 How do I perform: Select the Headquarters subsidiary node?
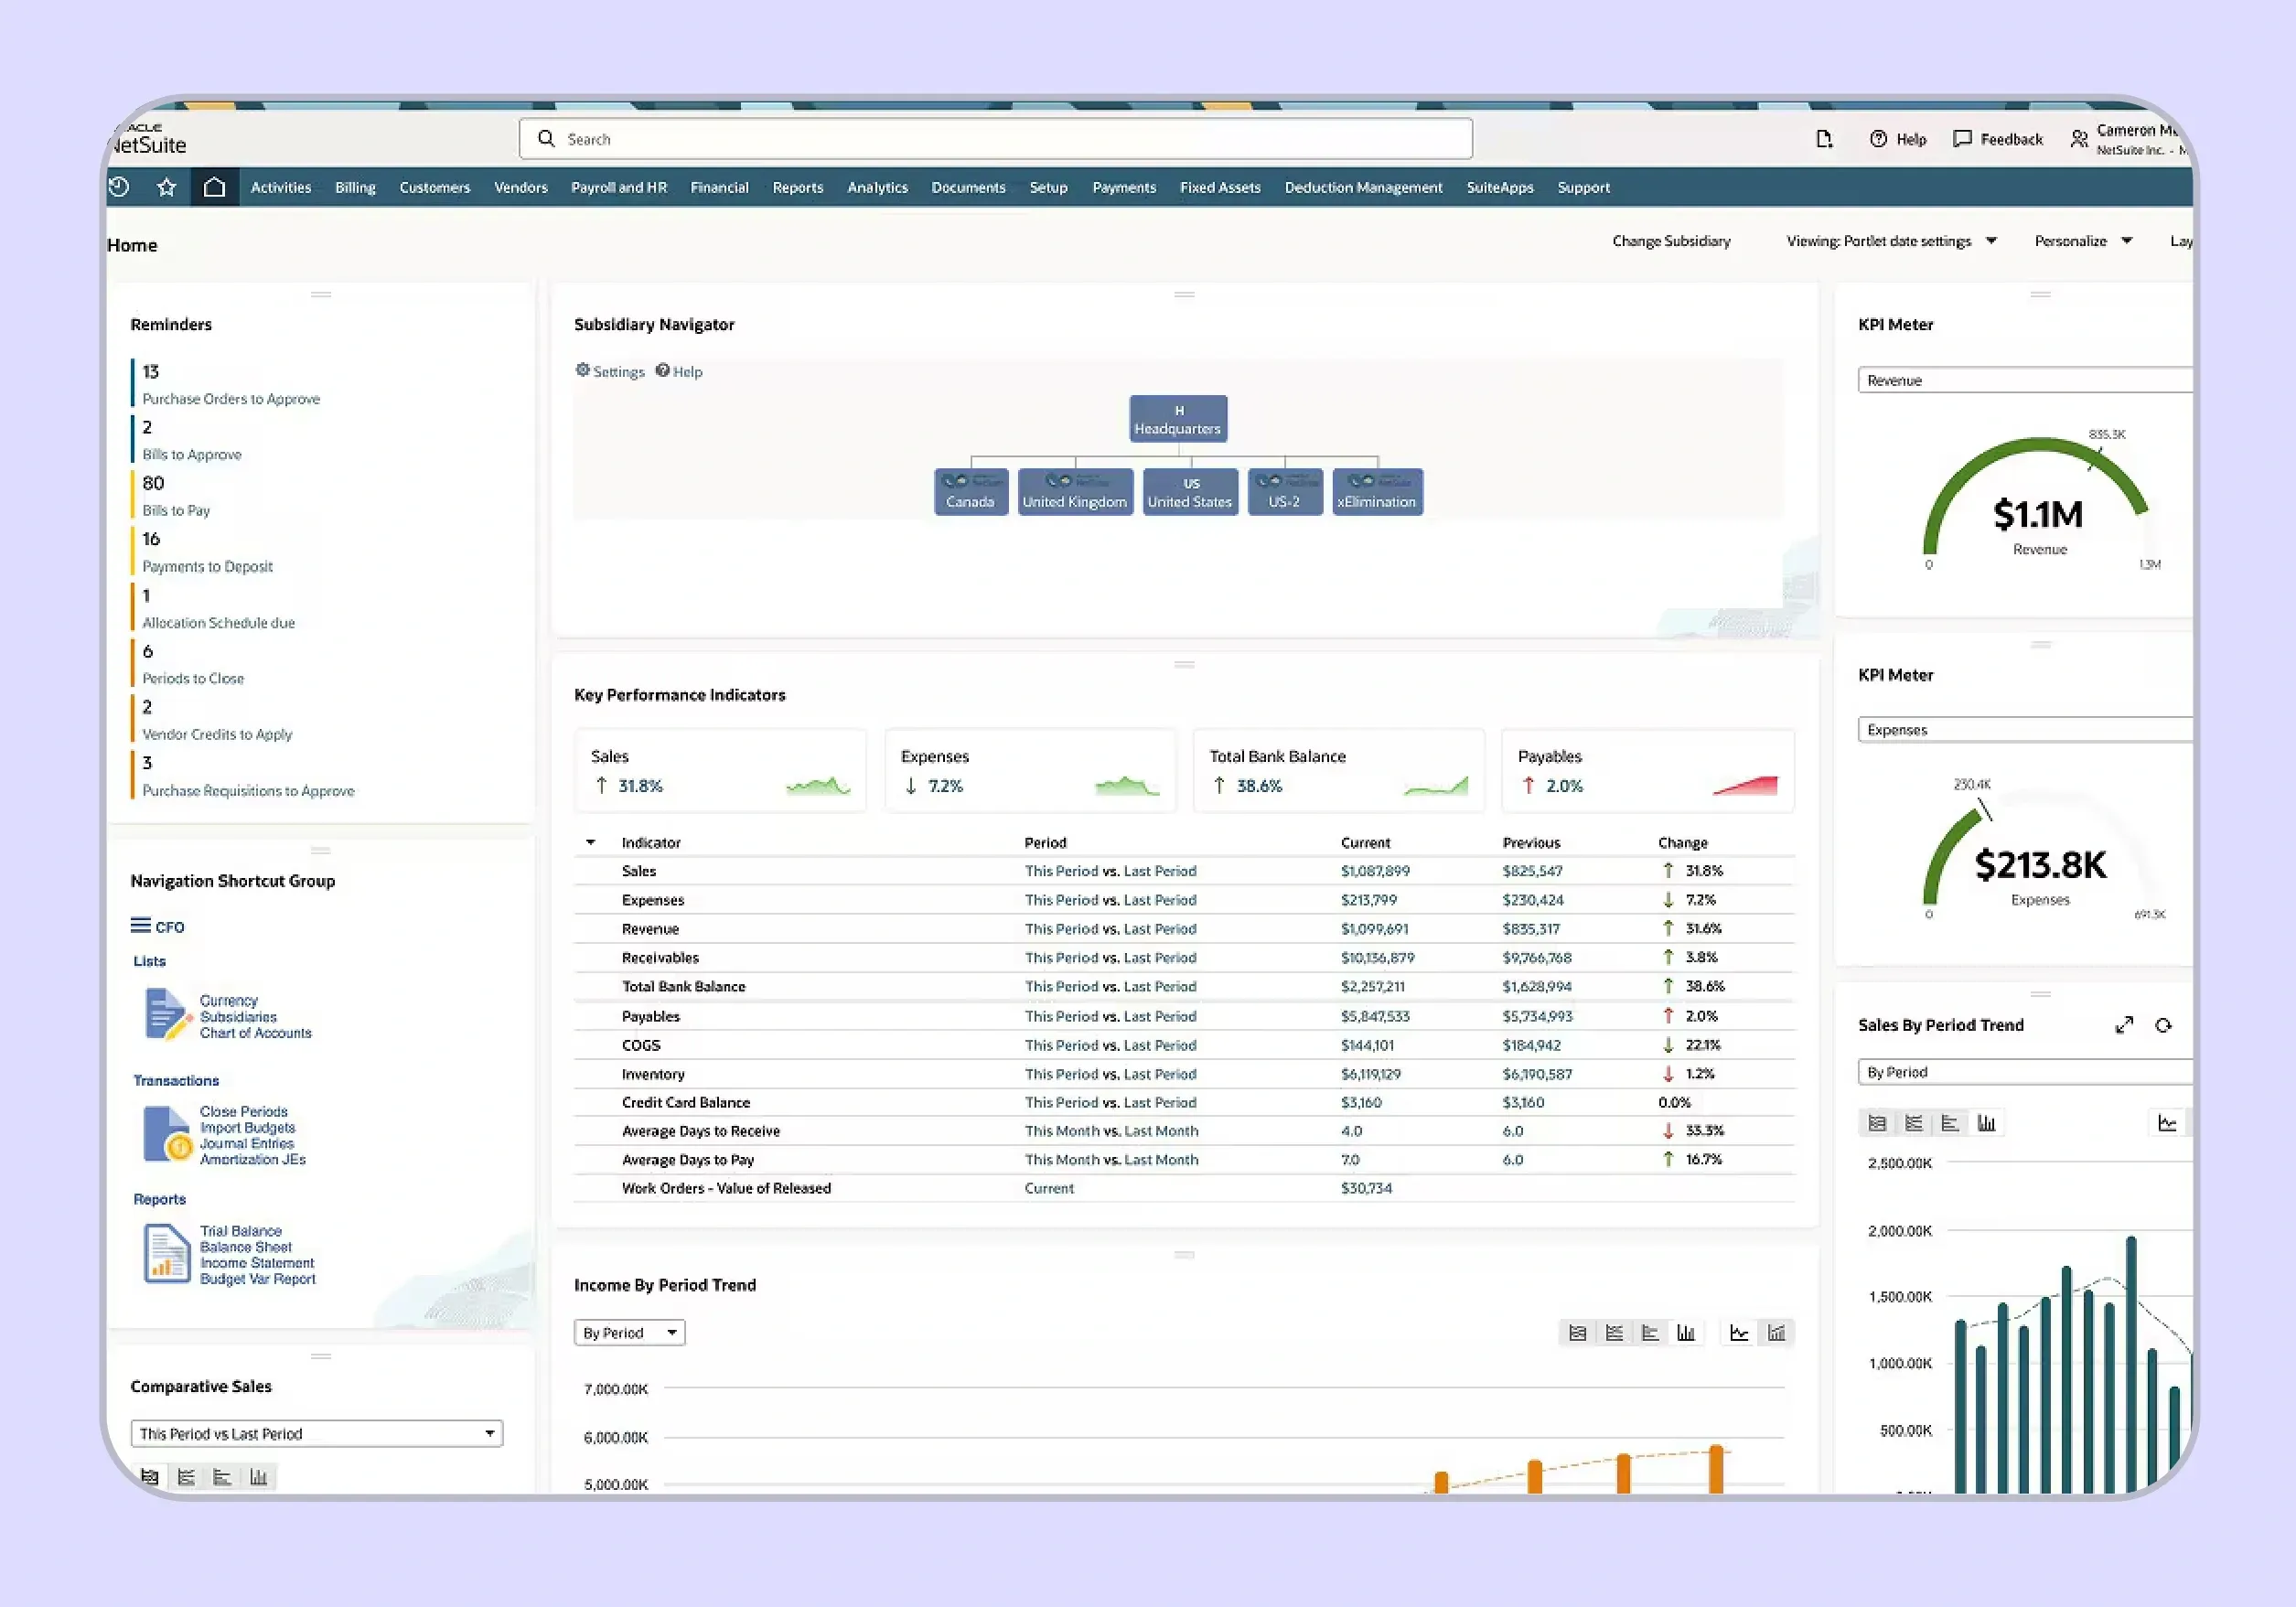point(1178,419)
